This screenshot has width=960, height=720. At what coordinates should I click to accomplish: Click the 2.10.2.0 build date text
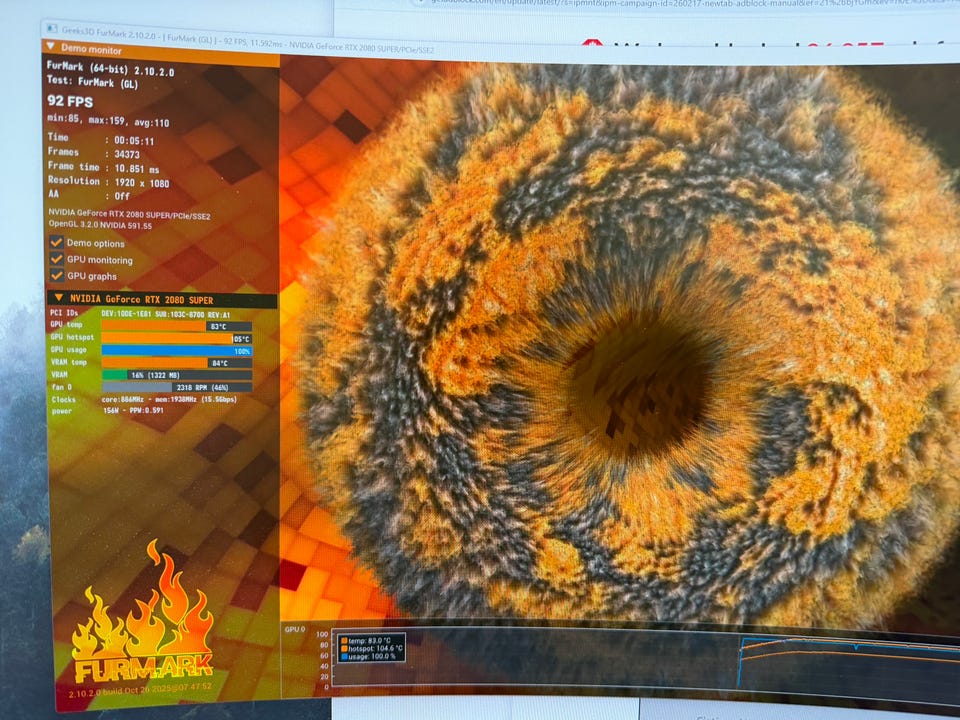point(140,690)
